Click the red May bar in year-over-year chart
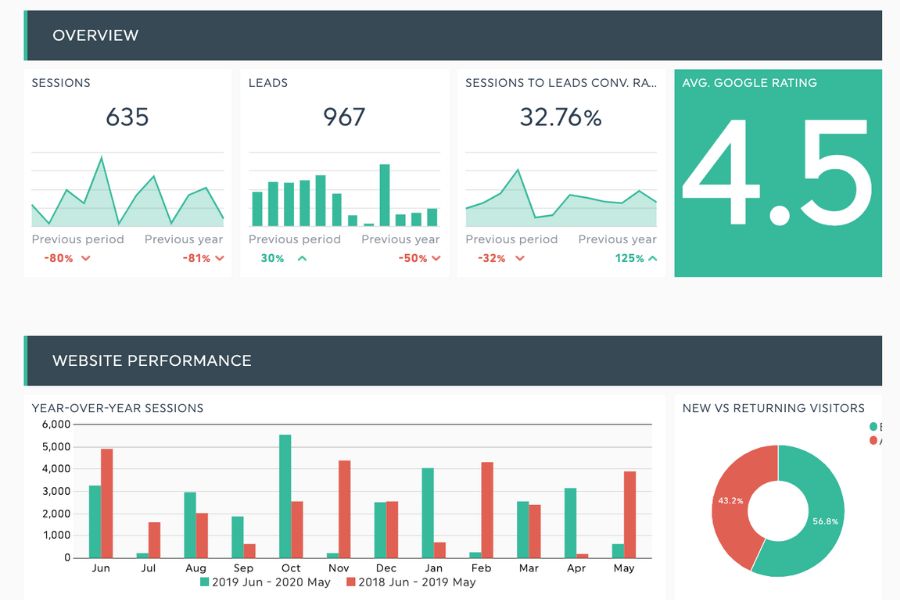 [630, 514]
